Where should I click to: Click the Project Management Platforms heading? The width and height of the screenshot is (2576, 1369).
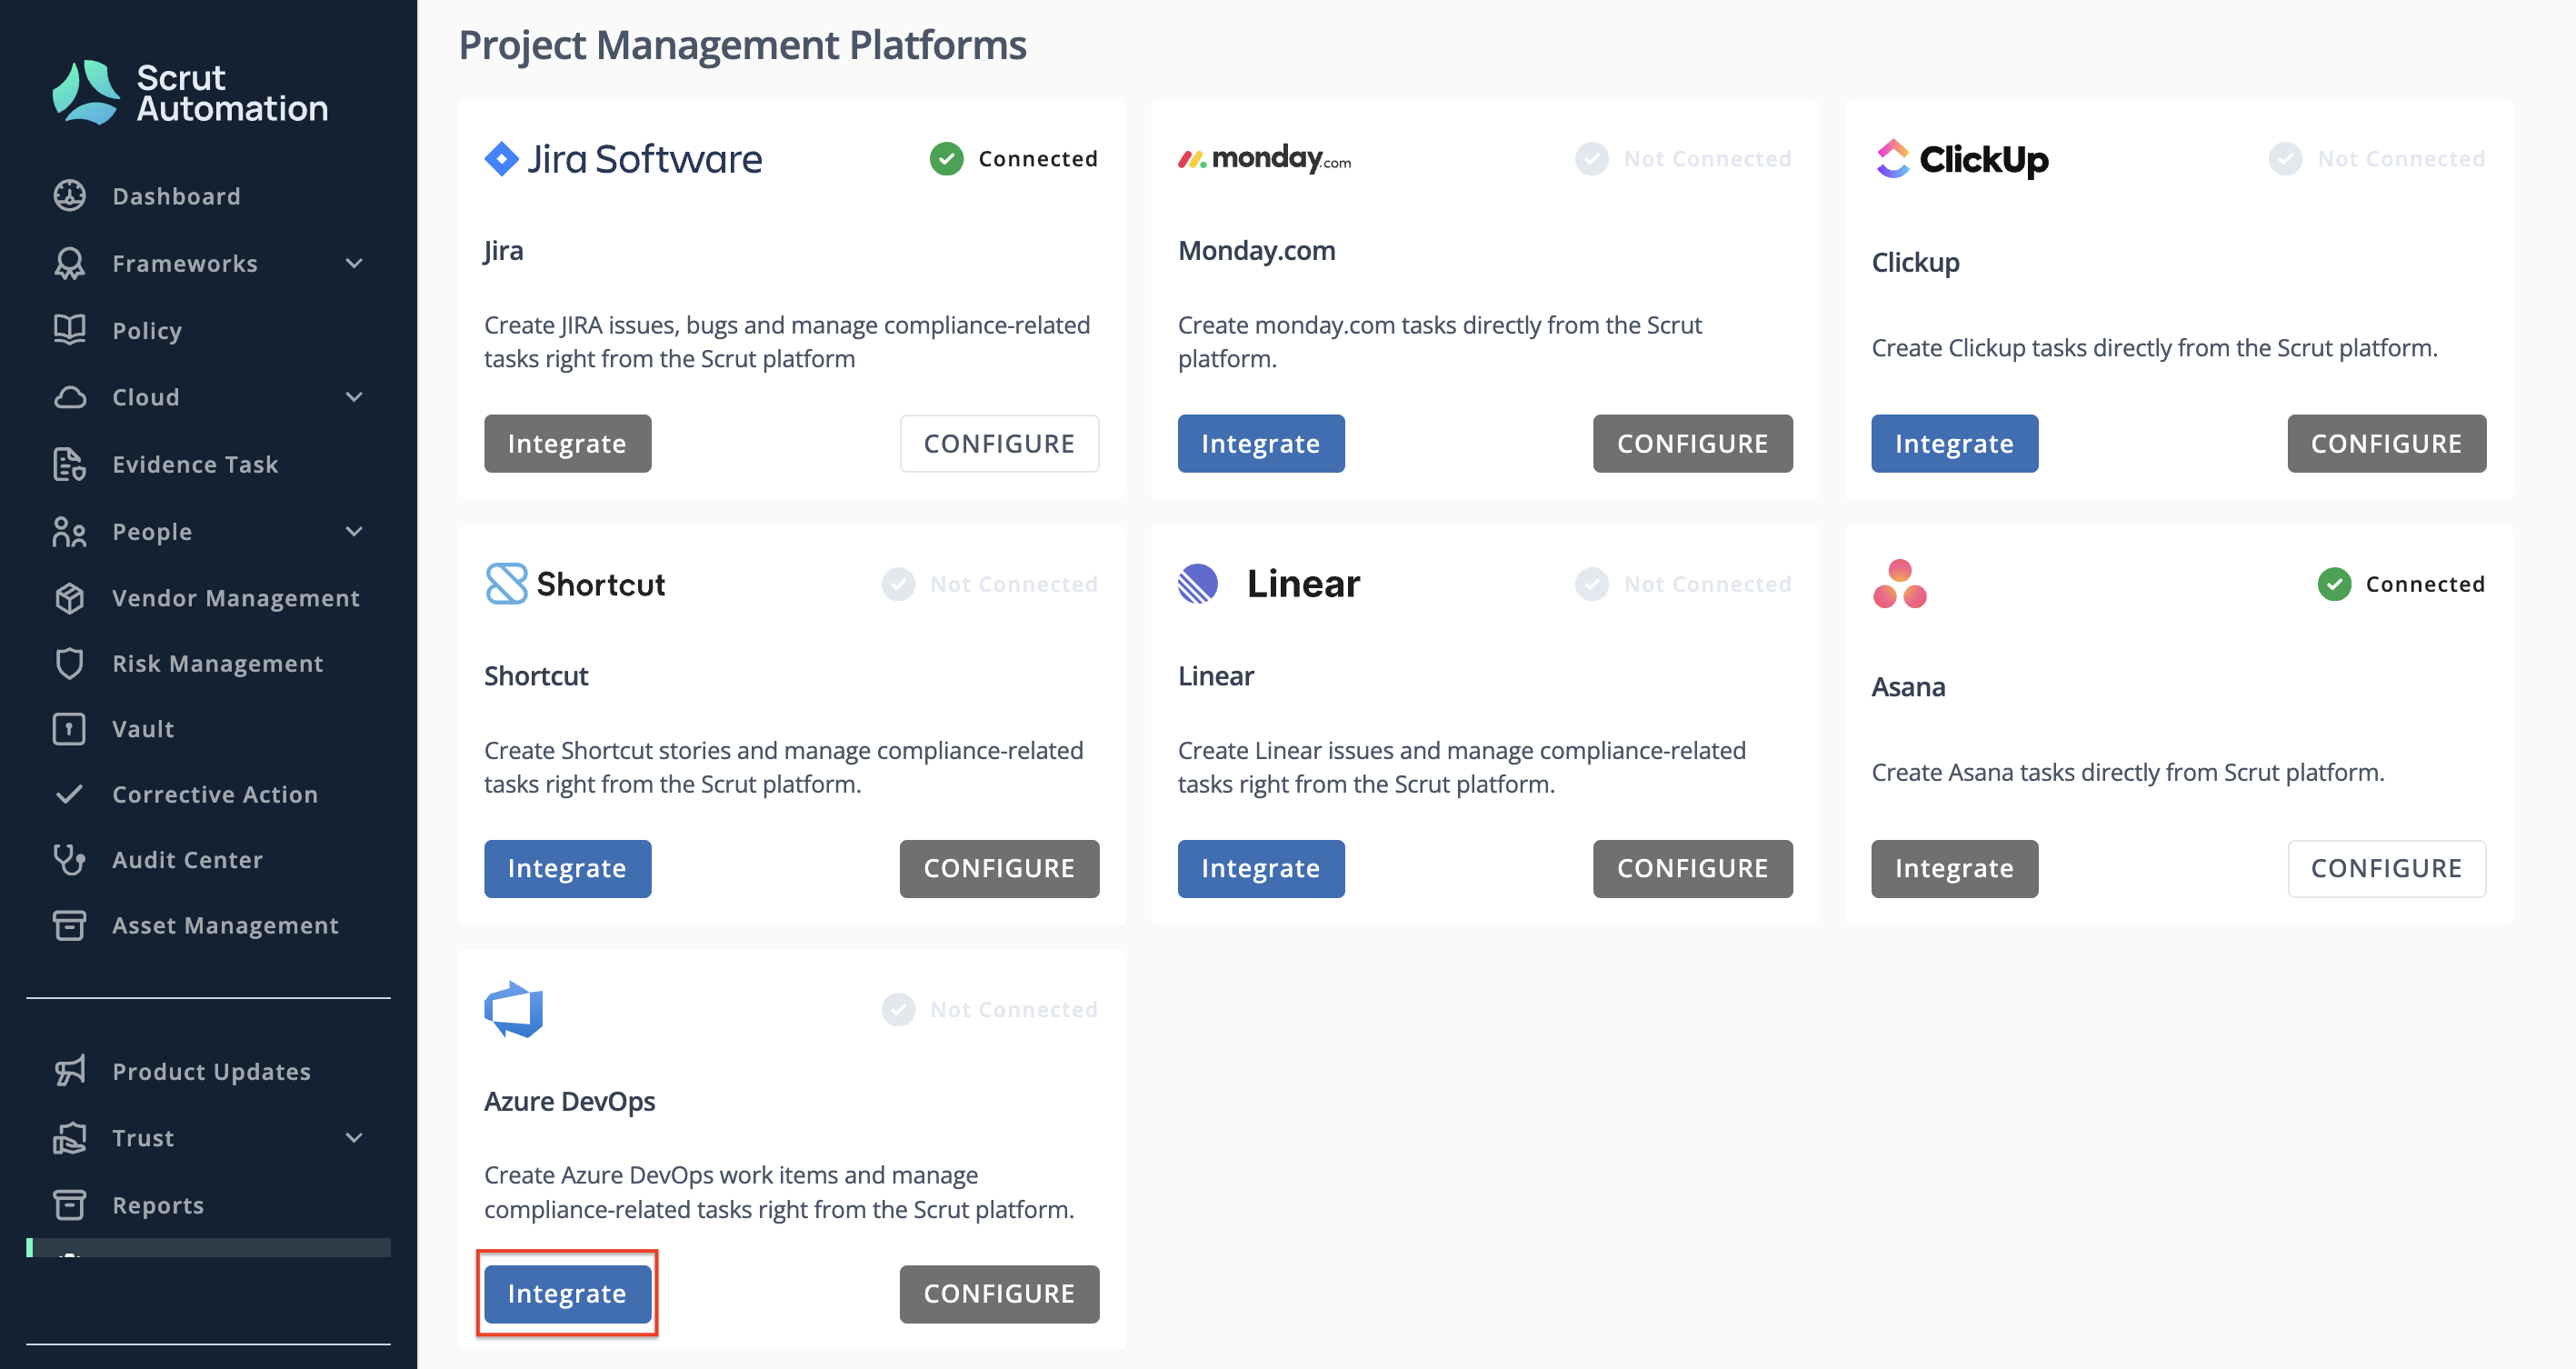(742, 45)
